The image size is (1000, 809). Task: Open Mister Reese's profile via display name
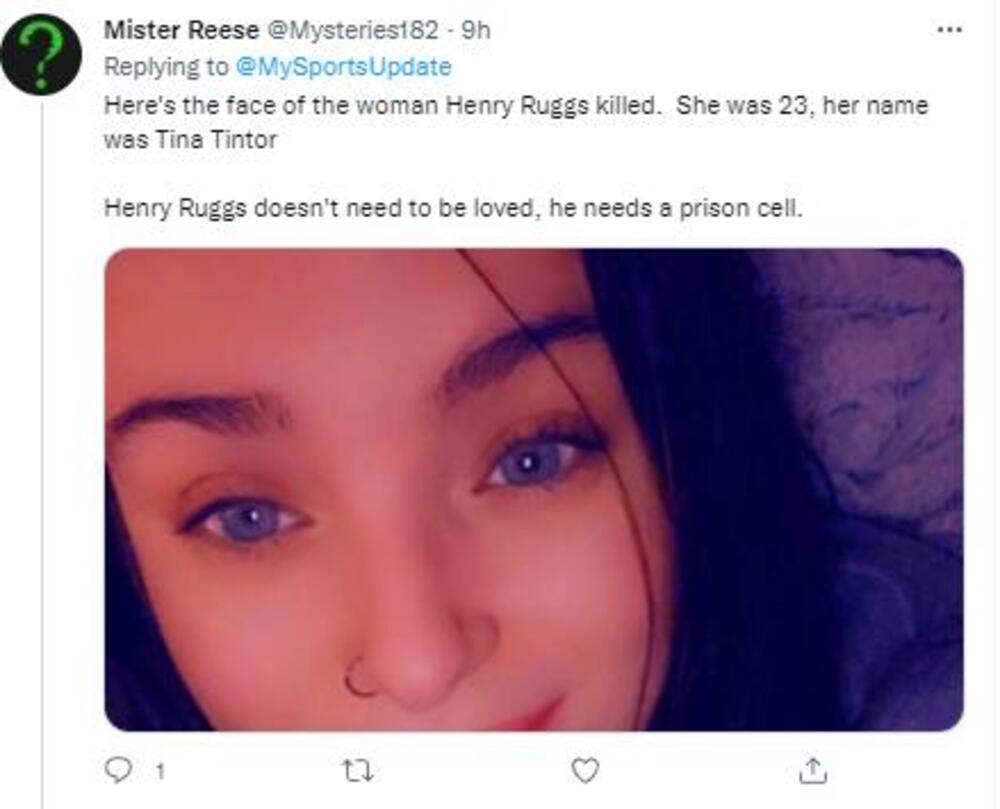coord(180,31)
